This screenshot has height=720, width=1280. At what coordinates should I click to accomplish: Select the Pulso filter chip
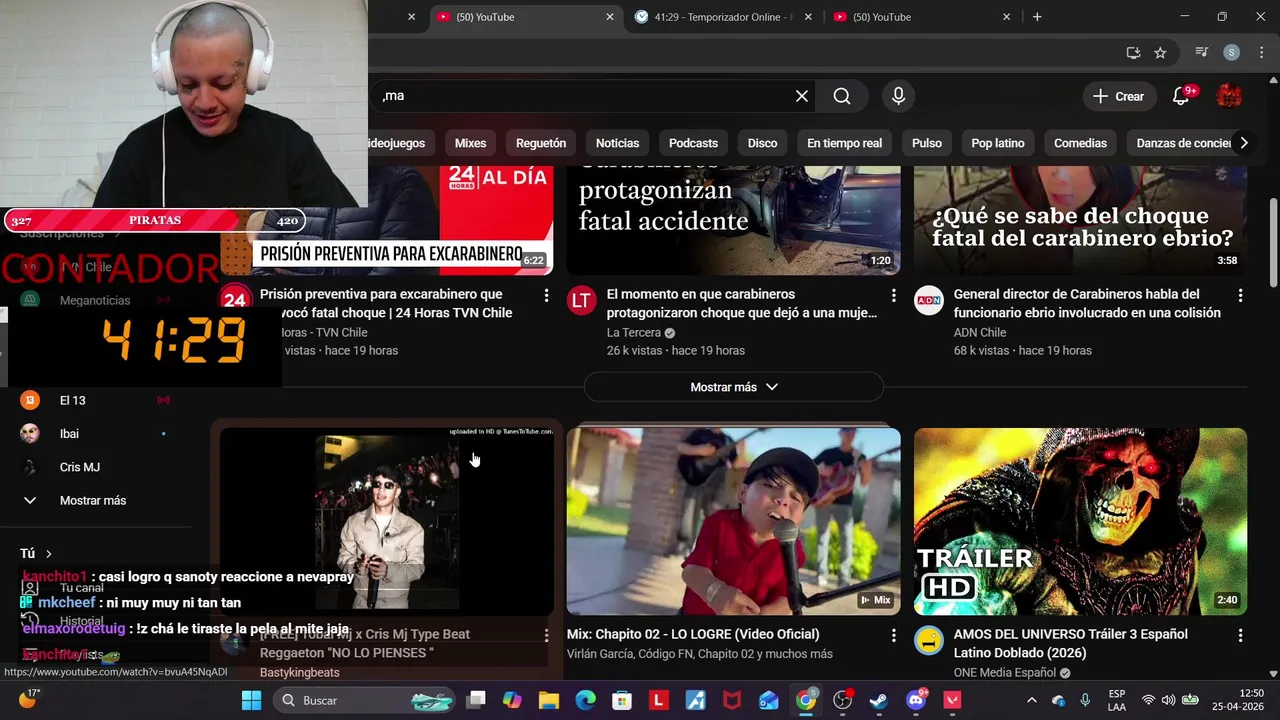tap(927, 143)
